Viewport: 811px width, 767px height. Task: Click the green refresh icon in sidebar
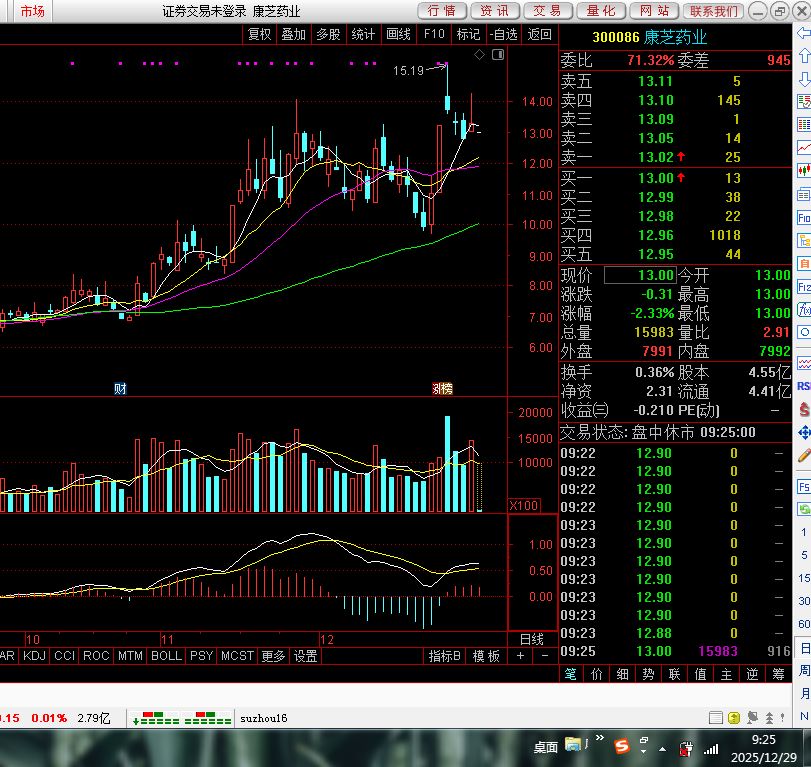[804, 509]
